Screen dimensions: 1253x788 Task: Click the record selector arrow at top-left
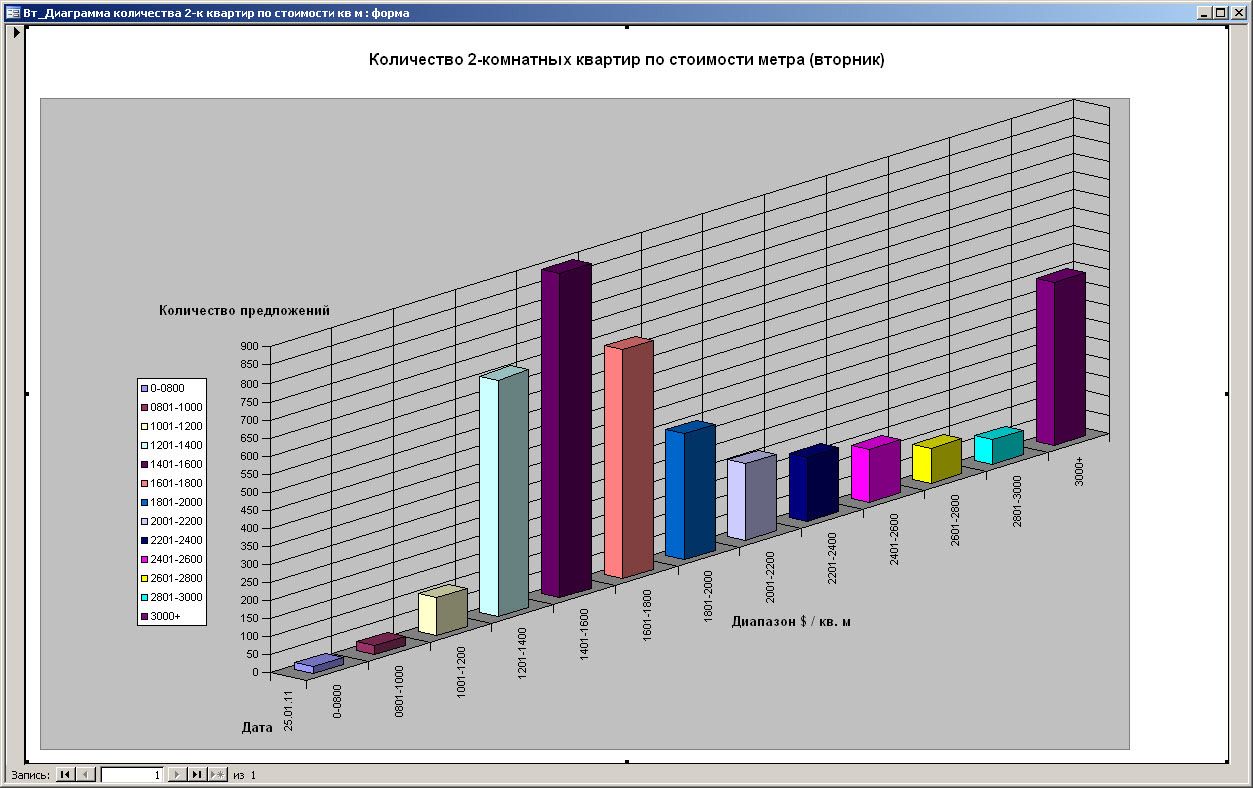[x=16, y=33]
